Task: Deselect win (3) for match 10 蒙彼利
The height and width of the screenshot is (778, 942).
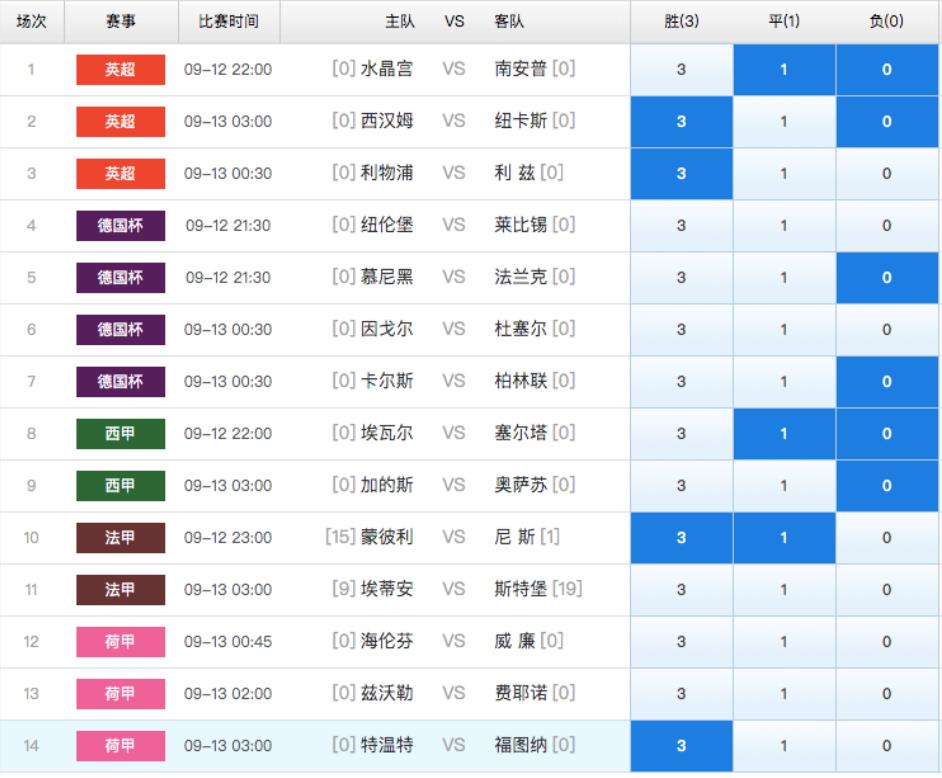Action: (x=681, y=538)
